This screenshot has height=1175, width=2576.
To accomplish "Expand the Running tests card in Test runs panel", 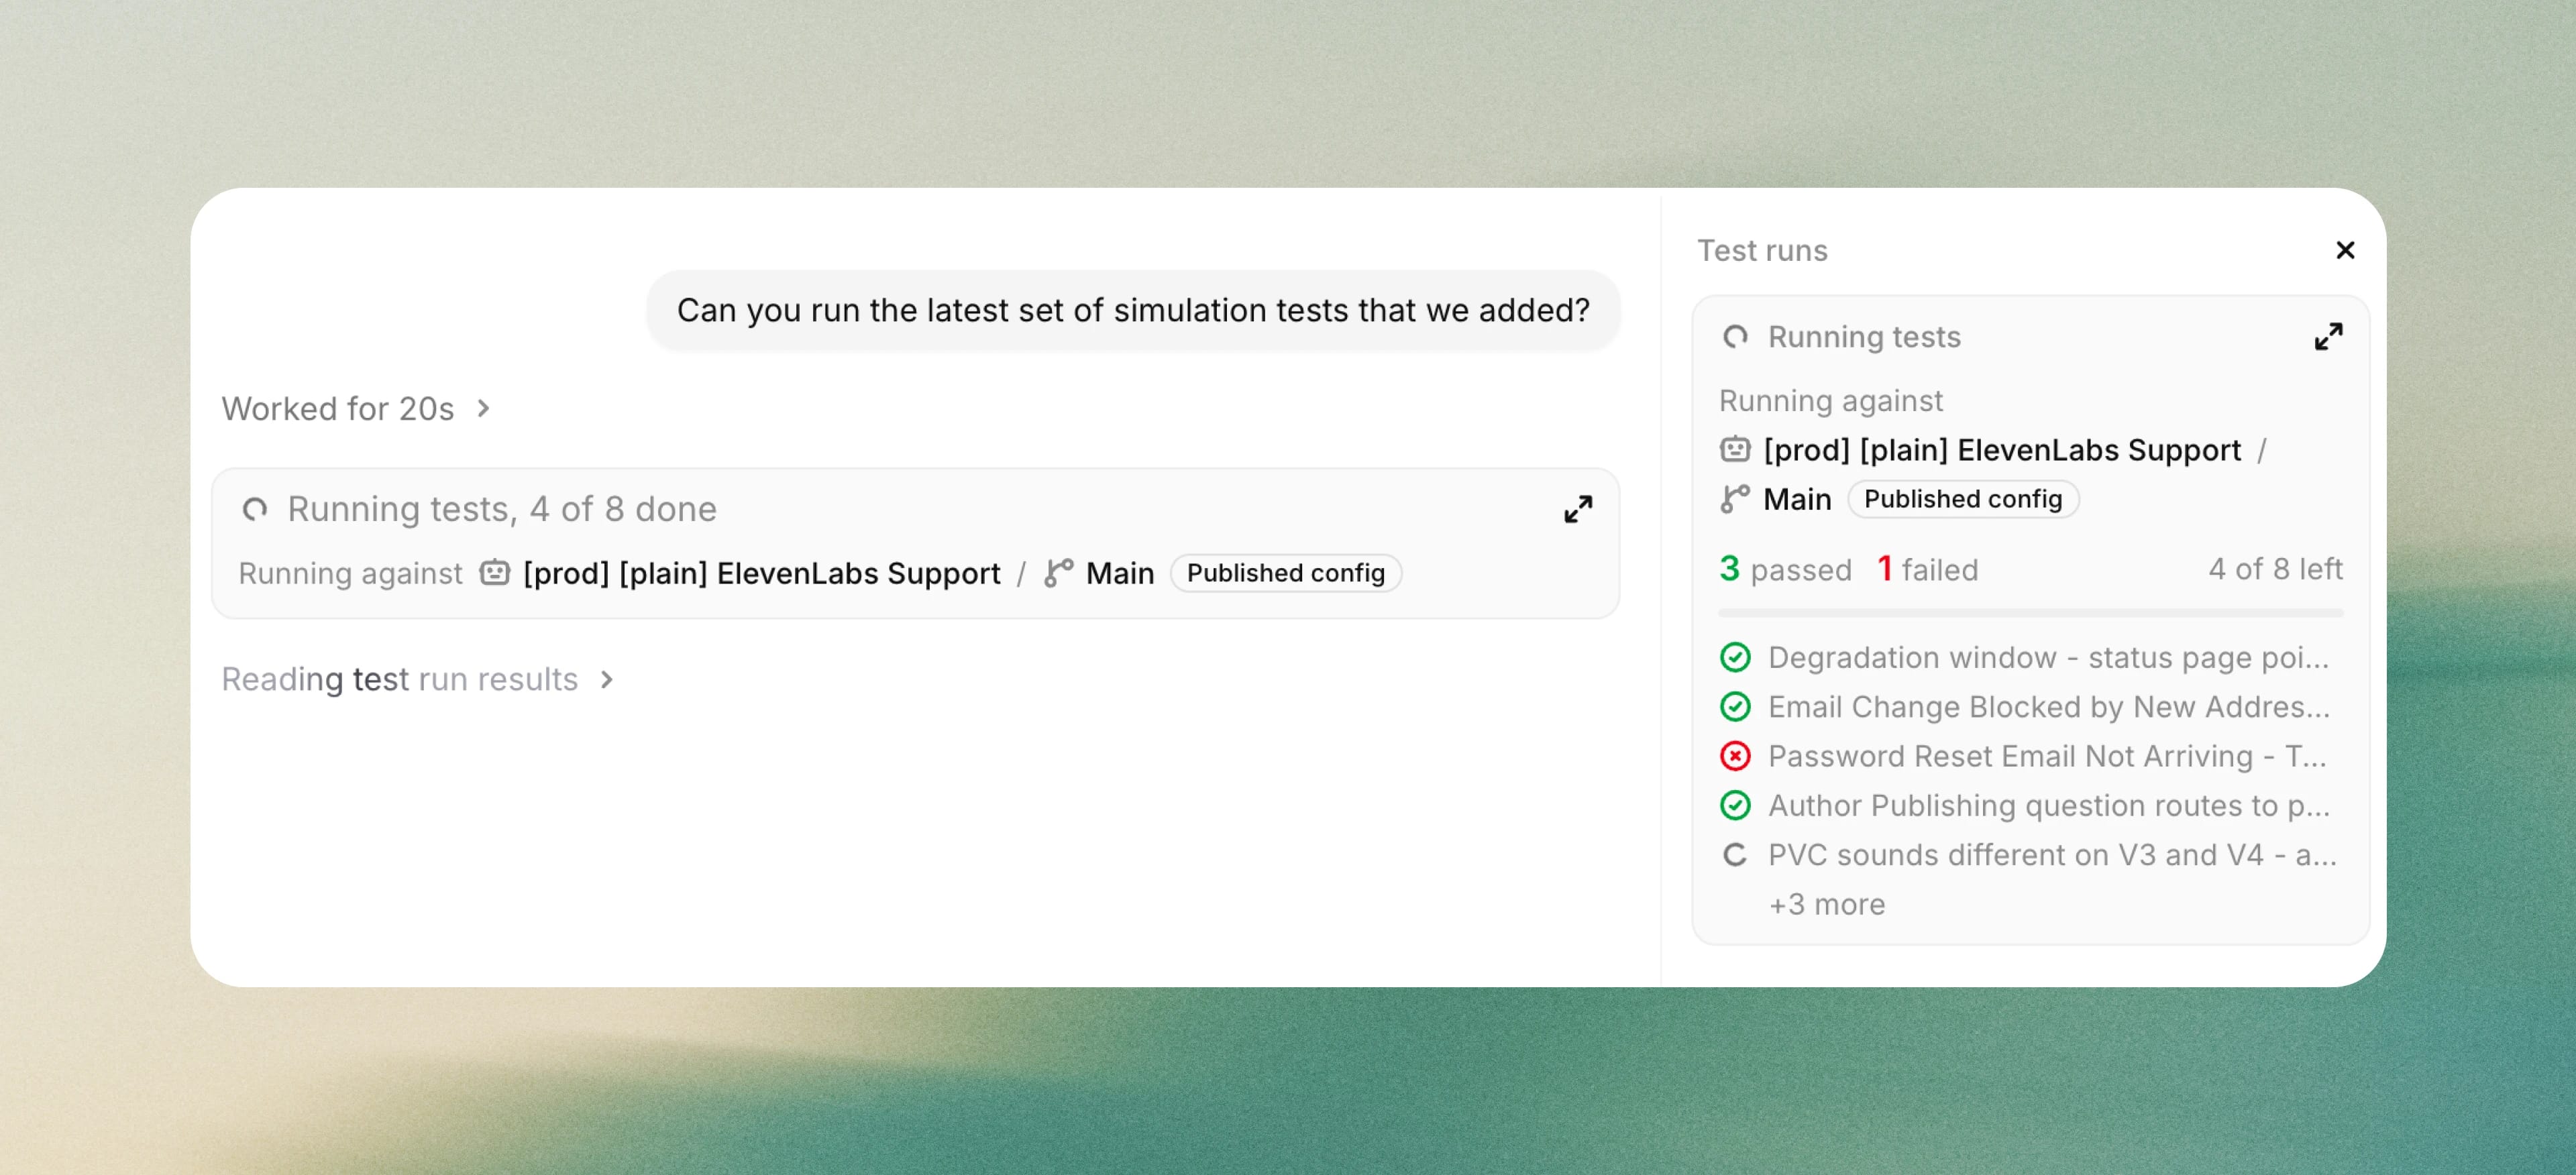I will 2328,337.
